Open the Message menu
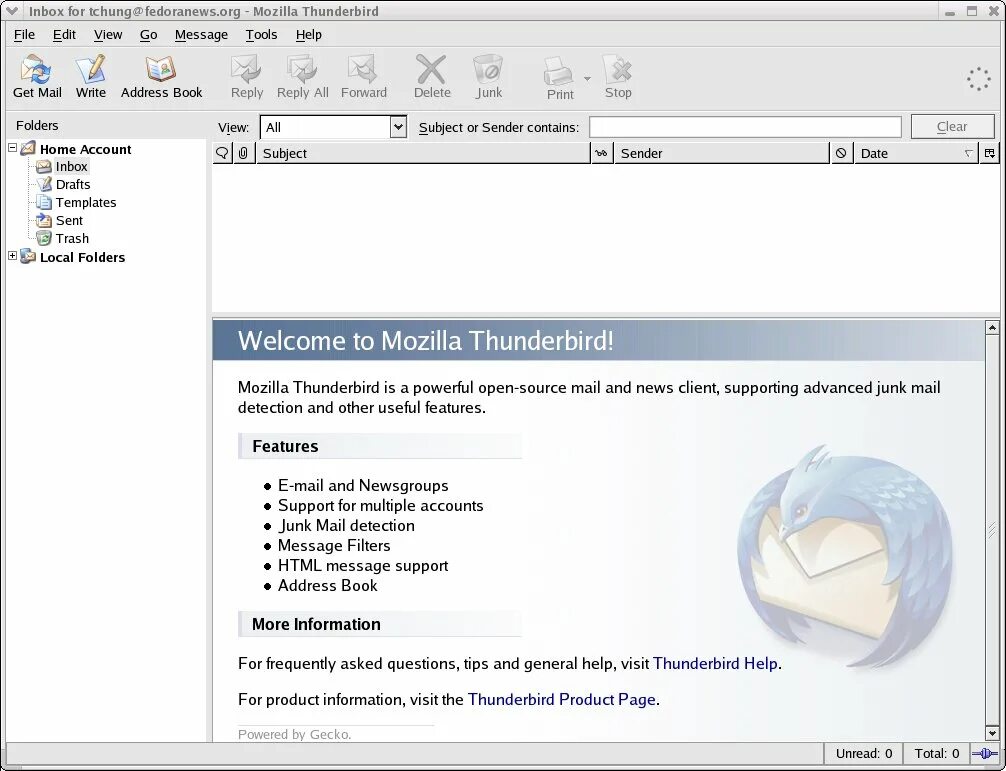The height and width of the screenshot is (771, 1006). point(201,35)
